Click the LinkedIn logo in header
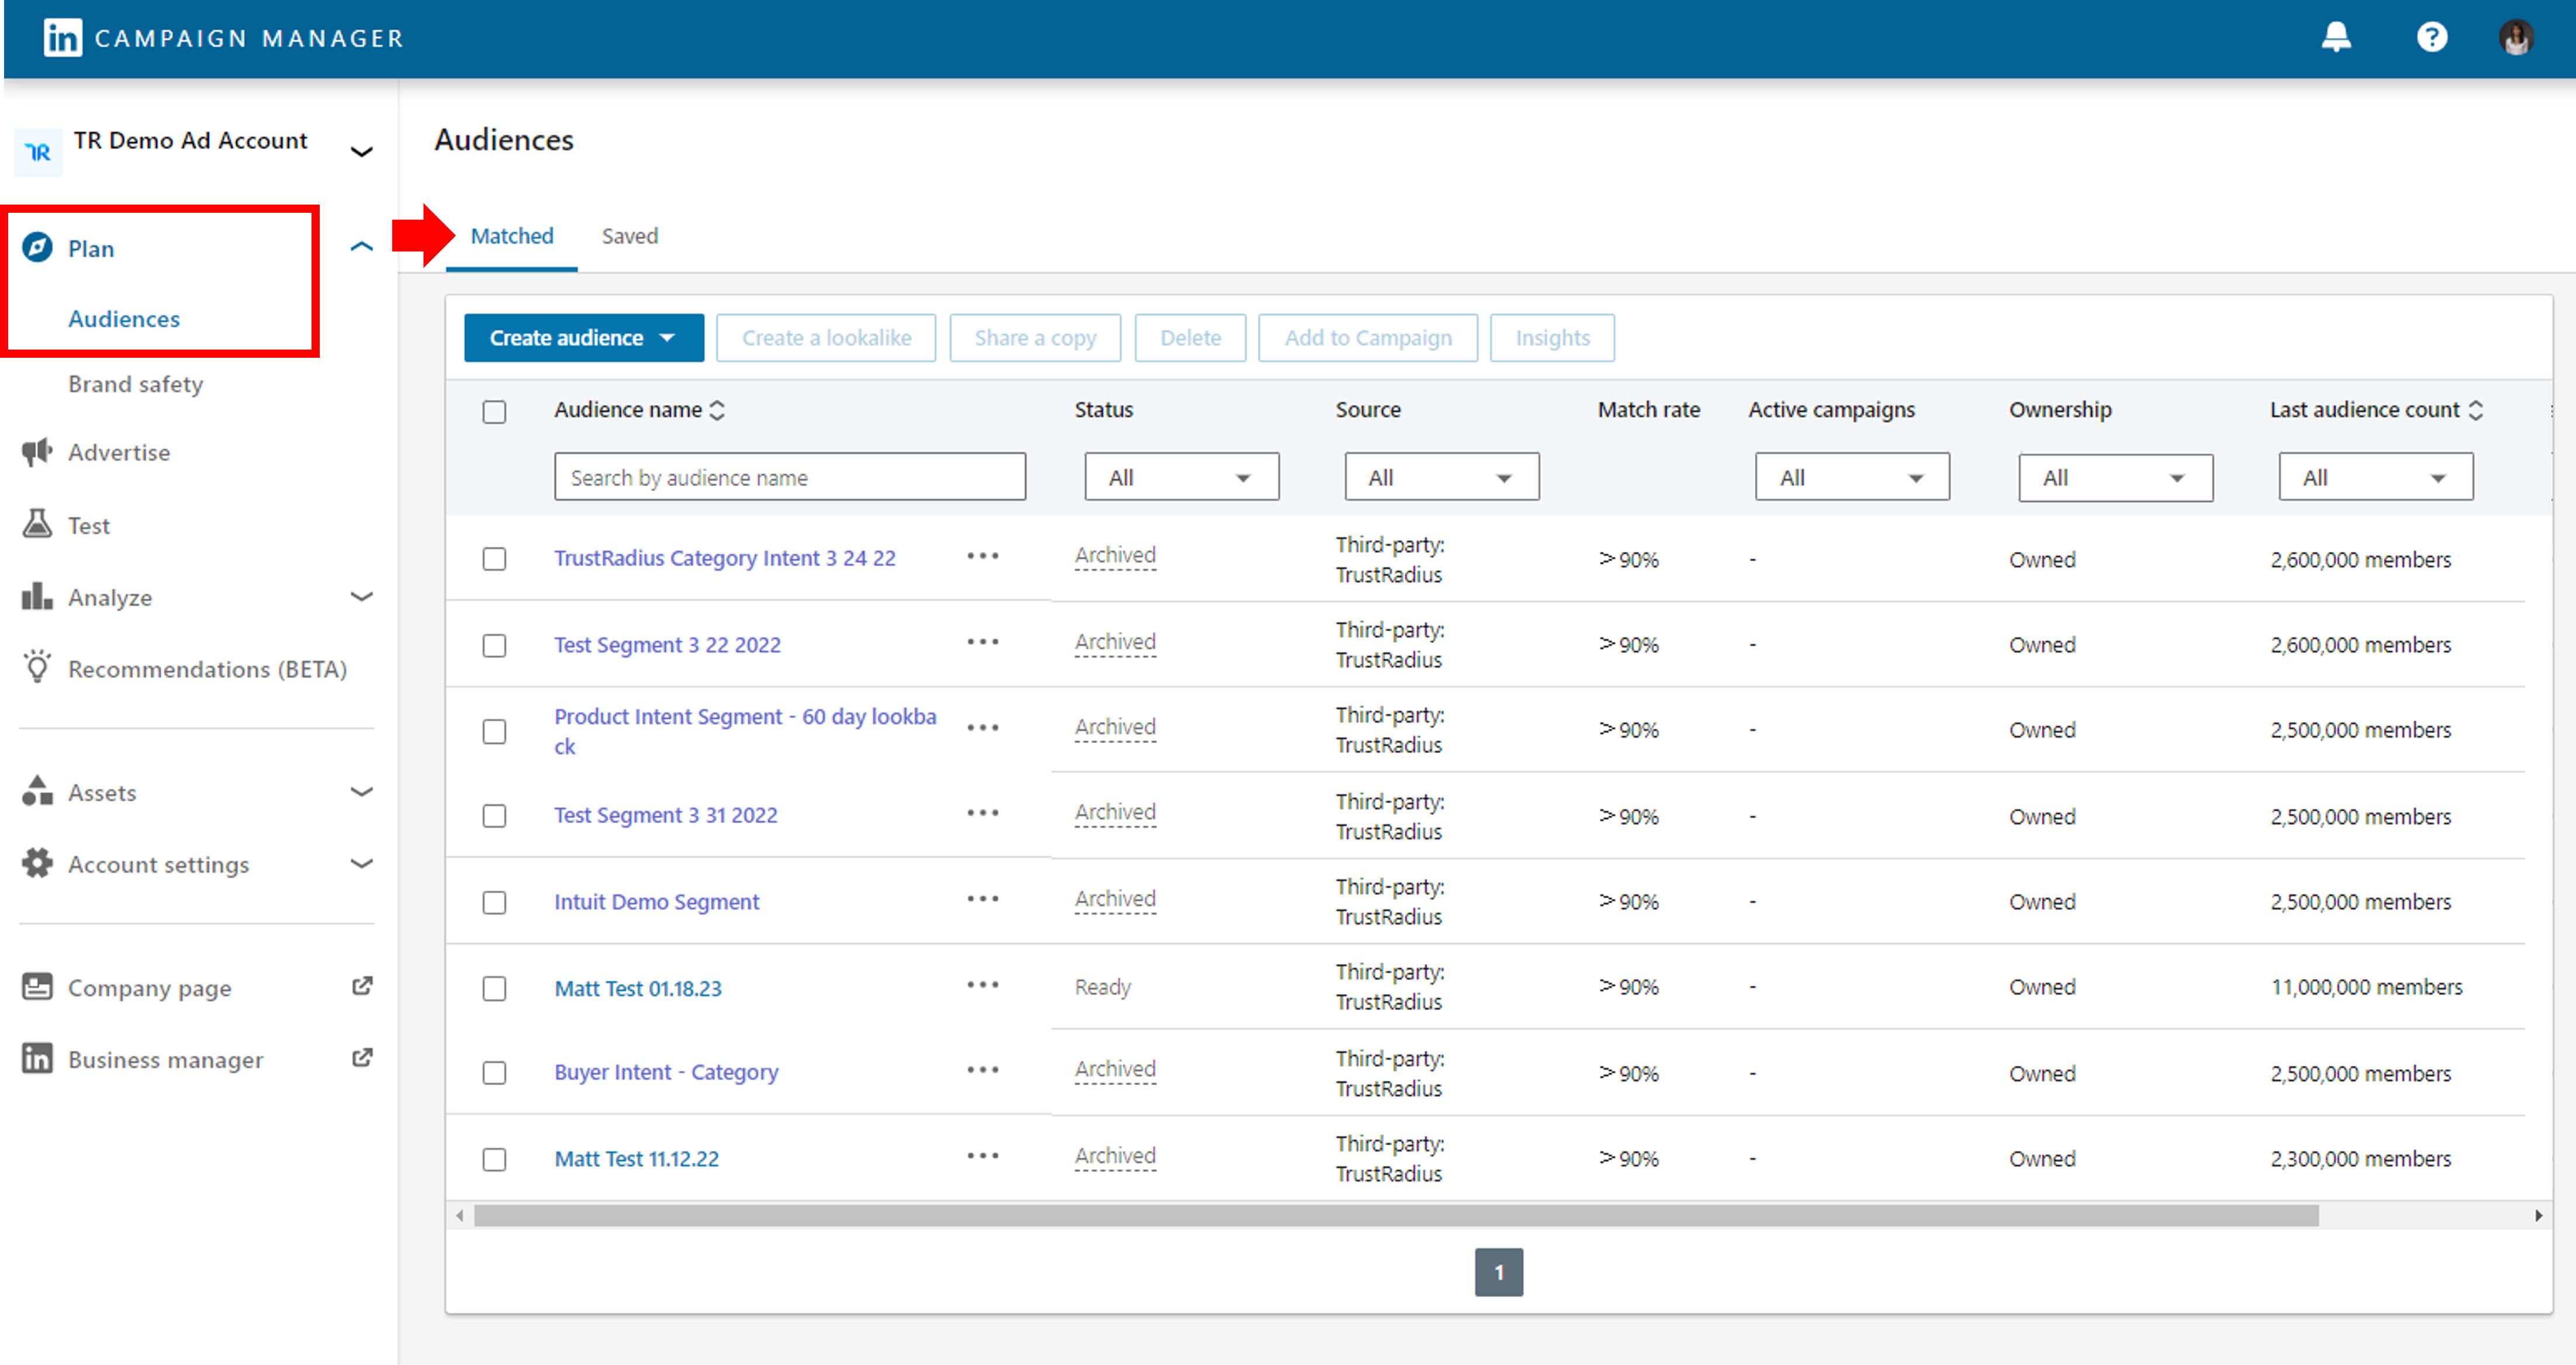Image resolution: width=2576 pixels, height=1365 pixels. click(62, 38)
